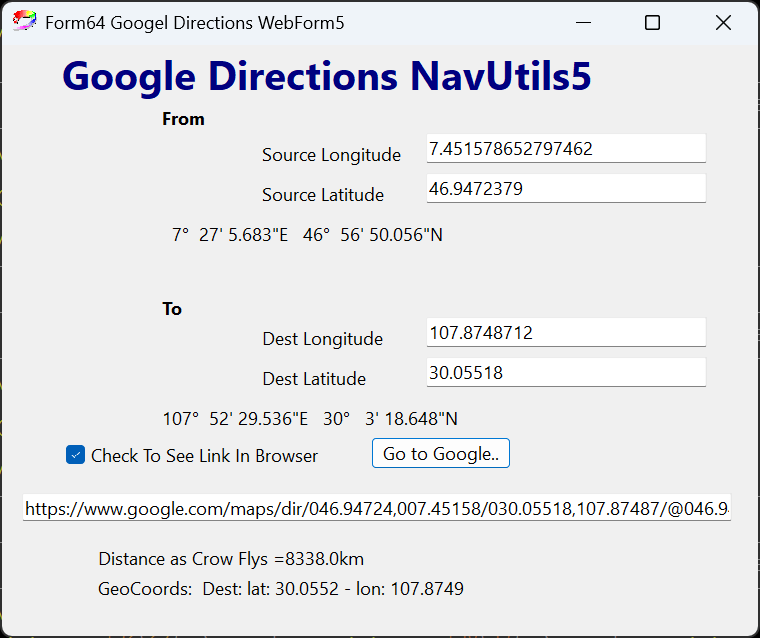
Task: Click into the Source Latitude text box
Action: click(x=565, y=189)
